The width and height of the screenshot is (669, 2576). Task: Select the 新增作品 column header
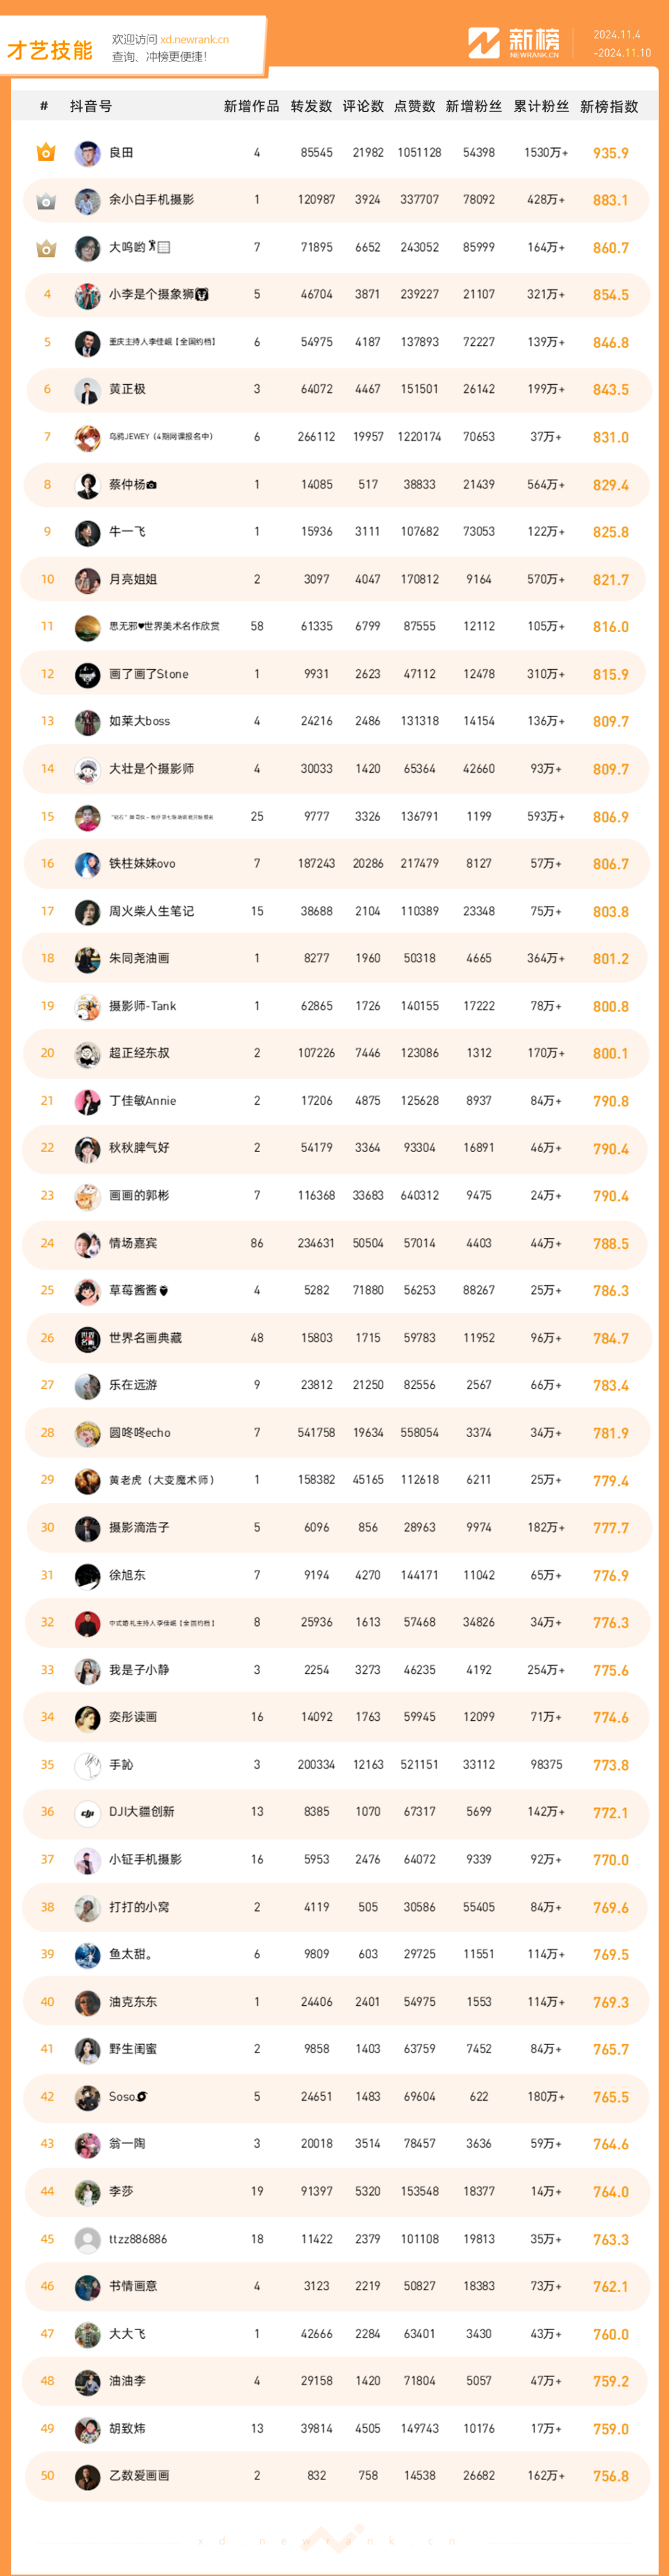[x=251, y=106]
